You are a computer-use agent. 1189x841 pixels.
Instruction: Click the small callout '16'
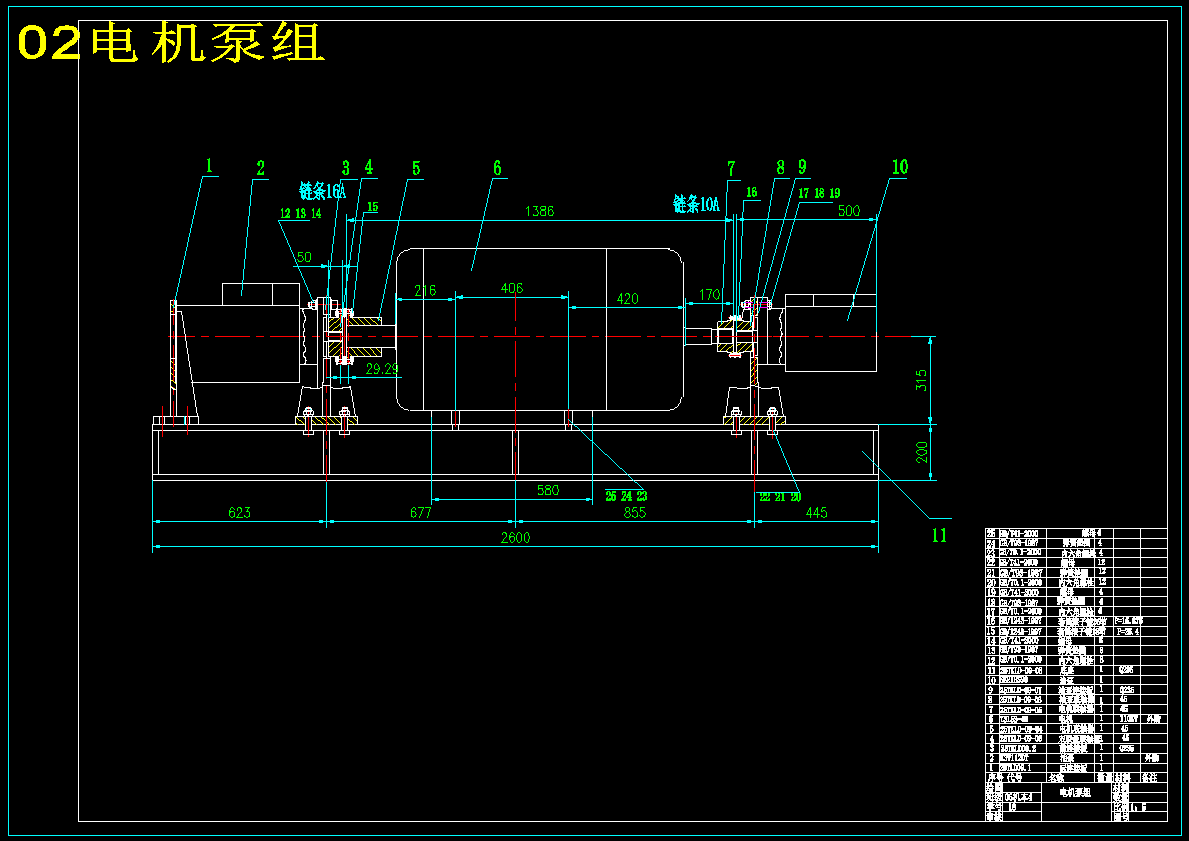pyautogui.click(x=751, y=193)
